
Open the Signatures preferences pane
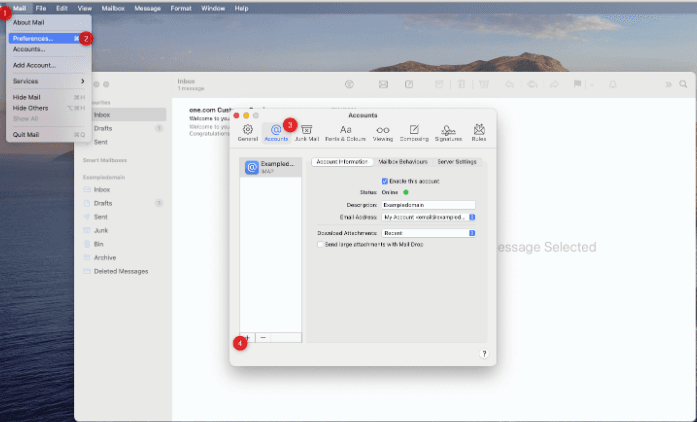[448, 132]
